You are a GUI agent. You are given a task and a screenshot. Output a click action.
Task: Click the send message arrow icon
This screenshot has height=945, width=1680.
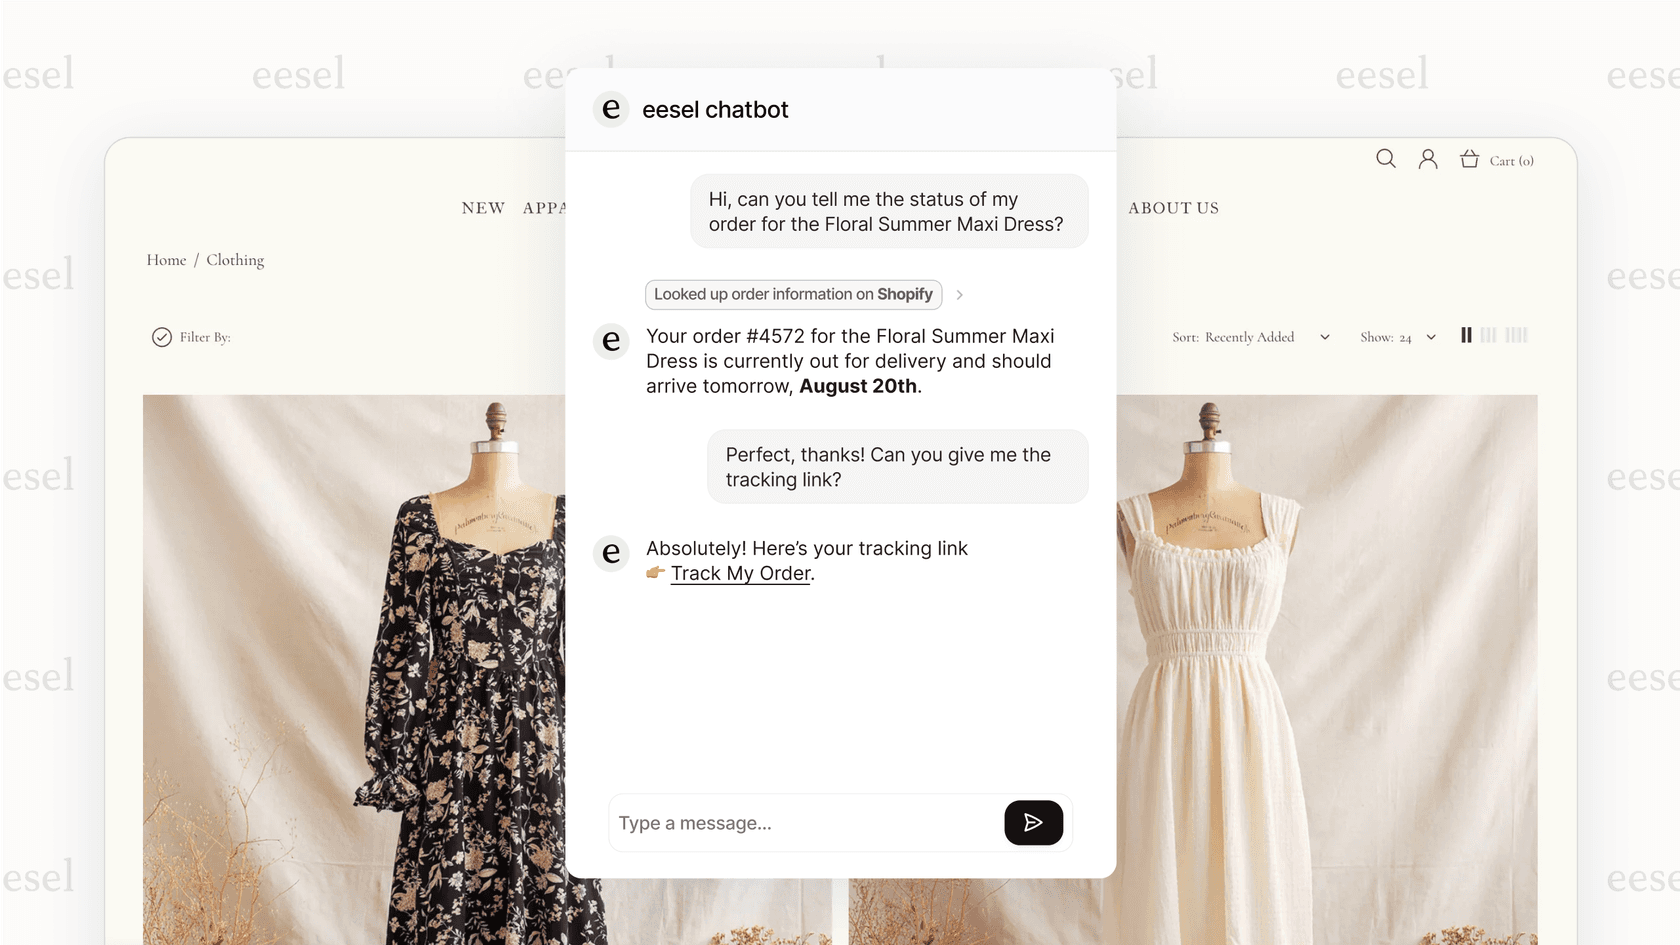tap(1034, 822)
